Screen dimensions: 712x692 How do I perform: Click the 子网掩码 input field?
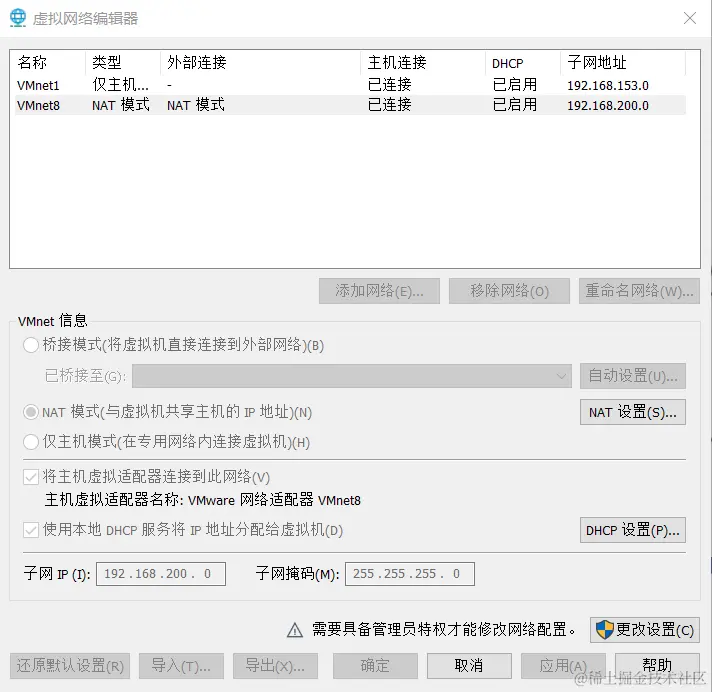[410, 574]
